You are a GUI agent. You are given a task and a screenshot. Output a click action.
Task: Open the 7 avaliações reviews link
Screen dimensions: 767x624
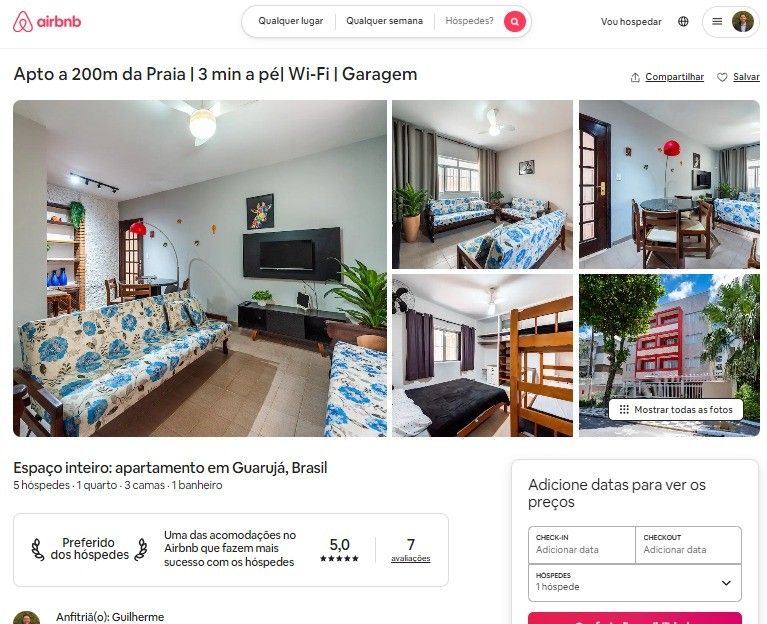[410, 550]
